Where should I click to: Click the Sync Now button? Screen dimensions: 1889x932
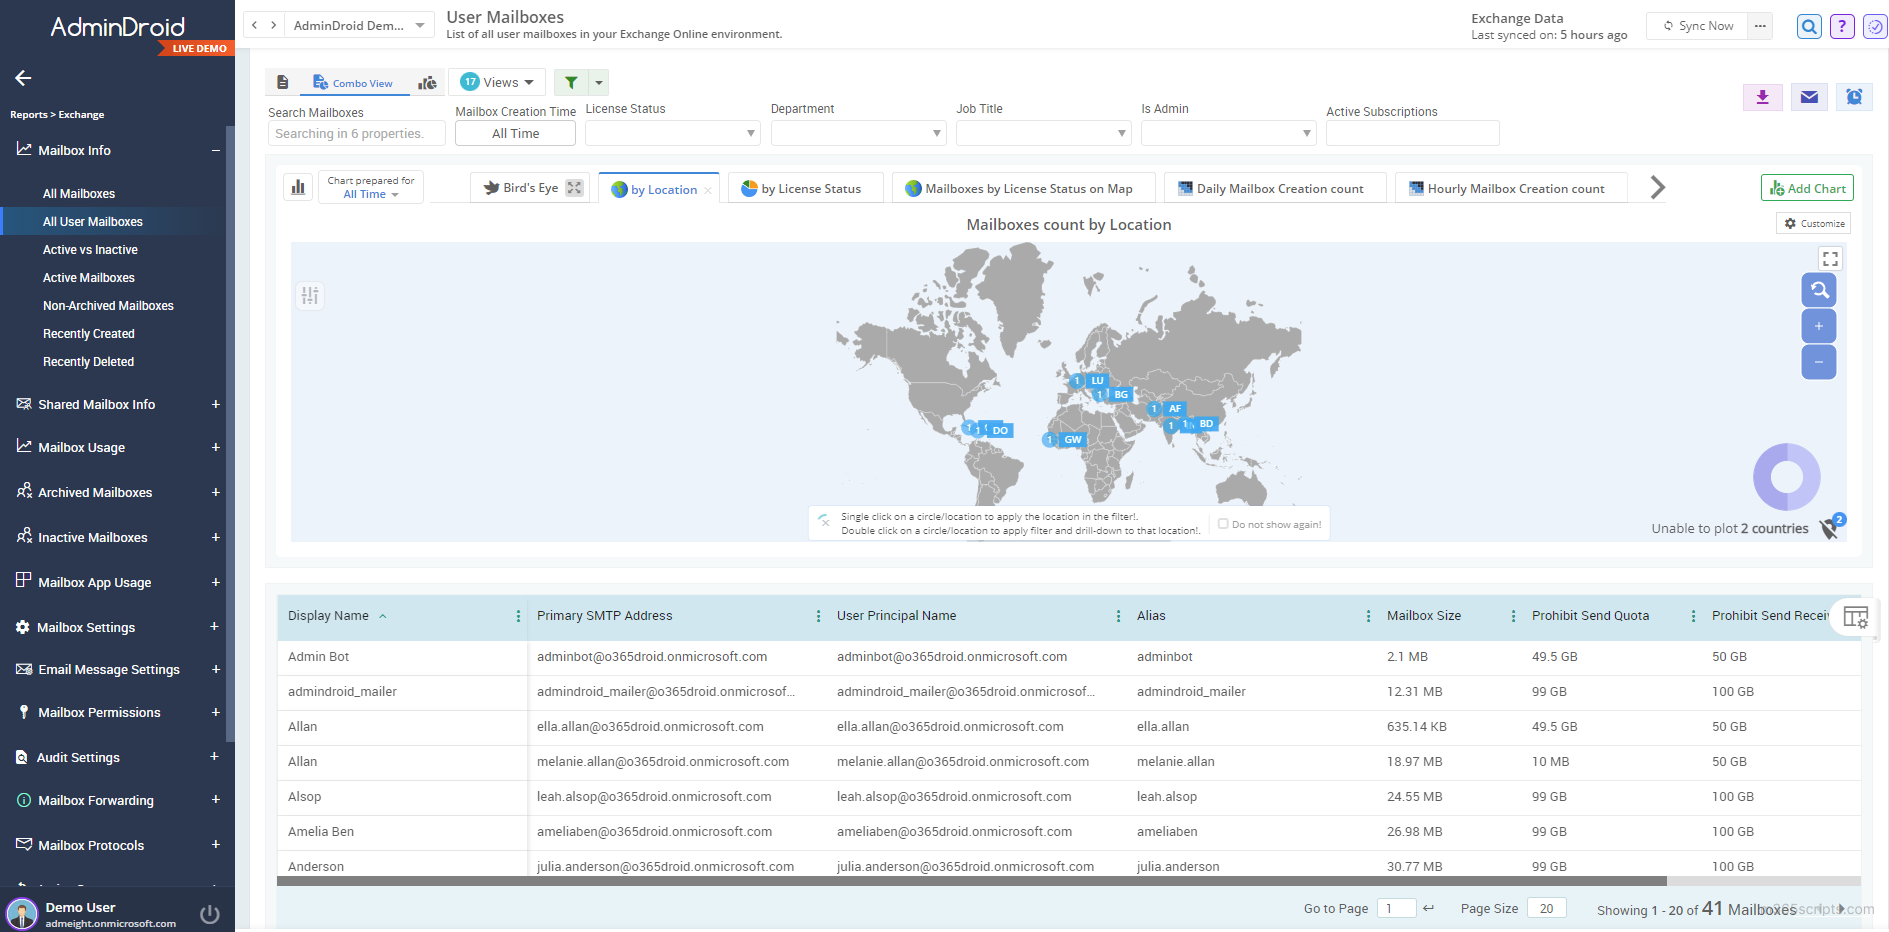click(x=1697, y=26)
